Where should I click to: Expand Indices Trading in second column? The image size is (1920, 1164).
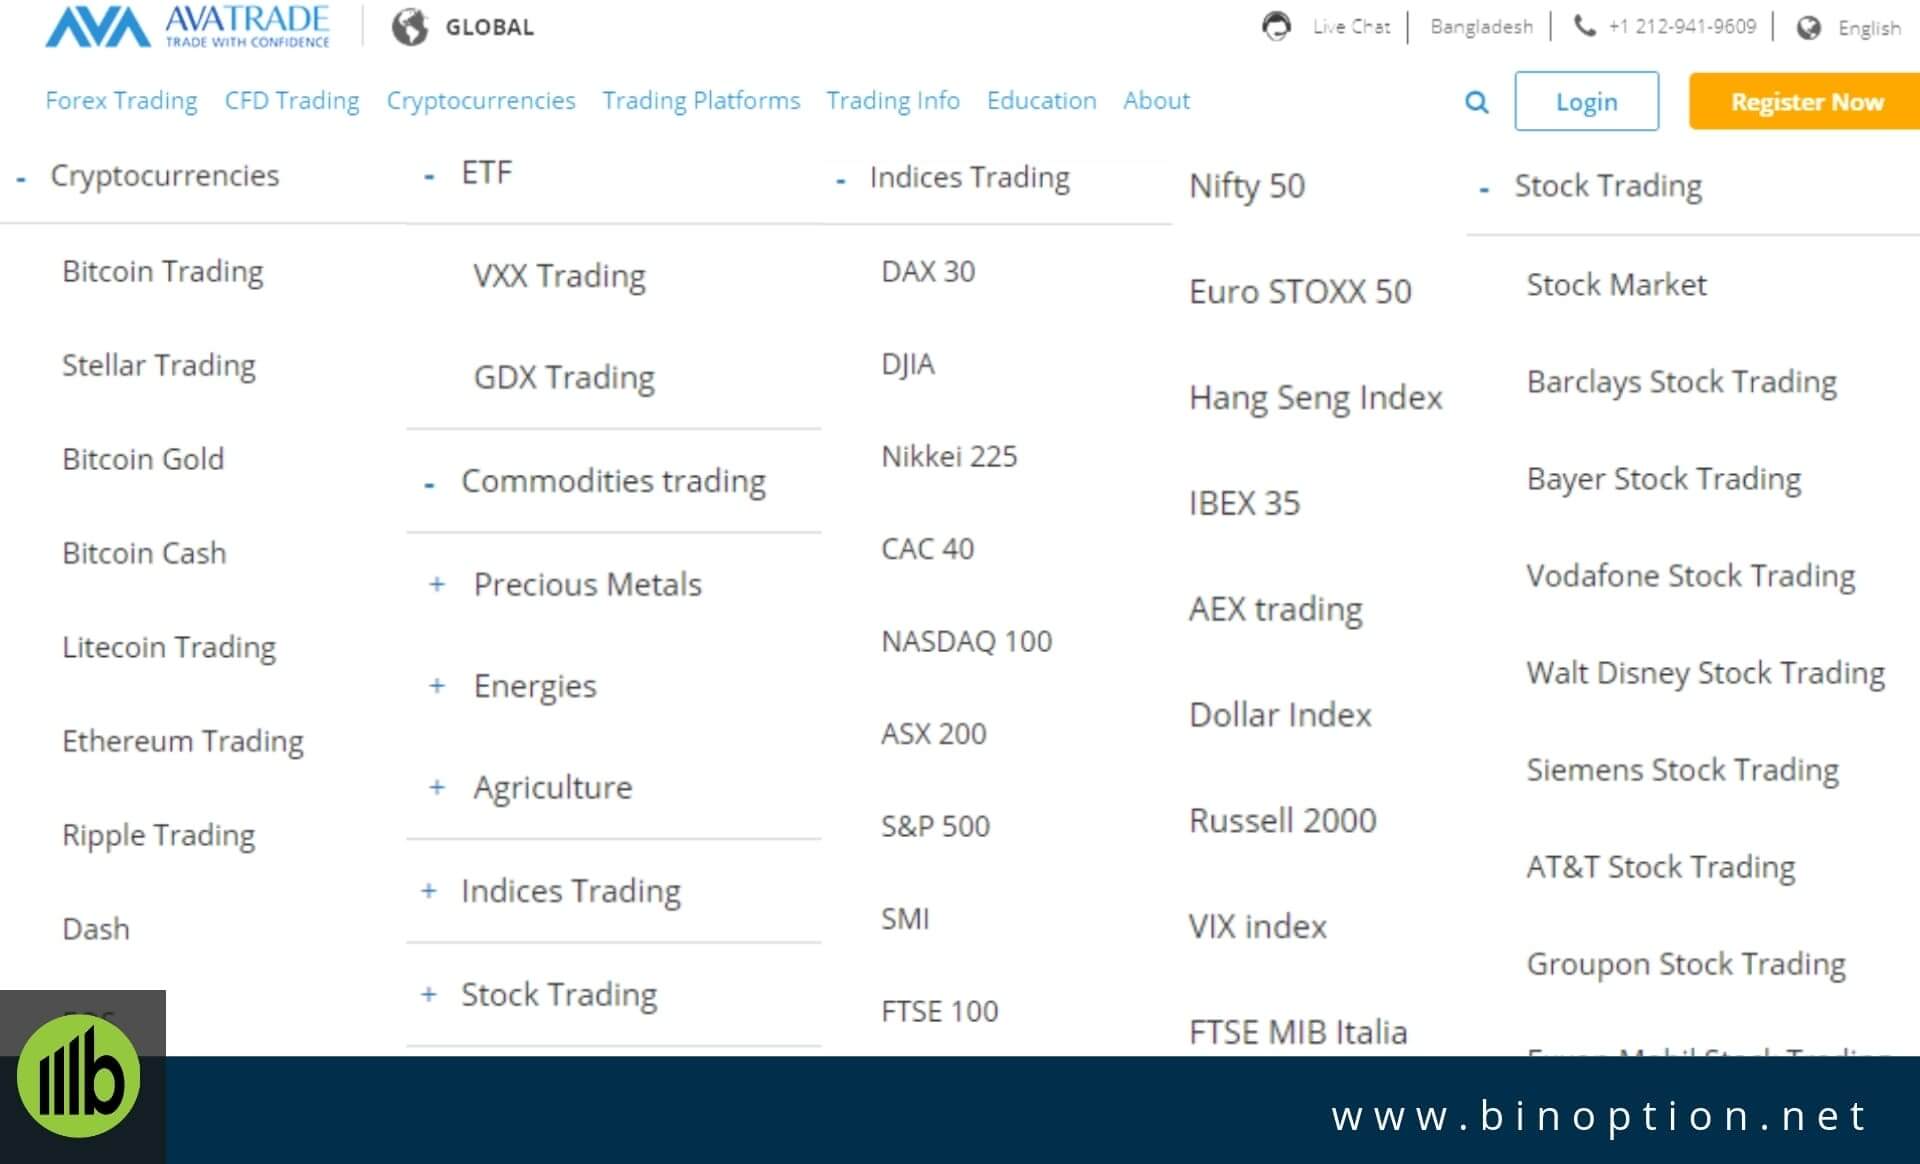click(429, 891)
